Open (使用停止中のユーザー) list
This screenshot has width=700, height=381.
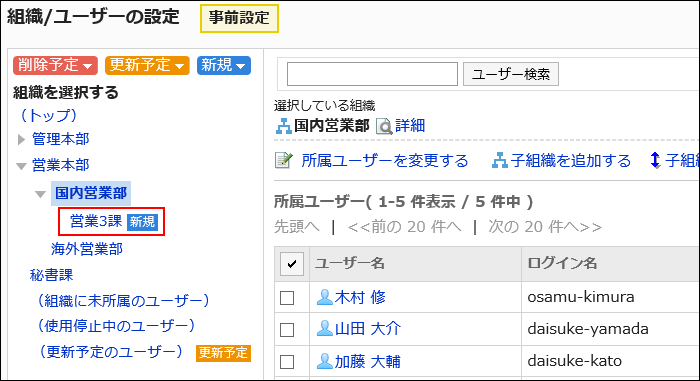coord(116,326)
